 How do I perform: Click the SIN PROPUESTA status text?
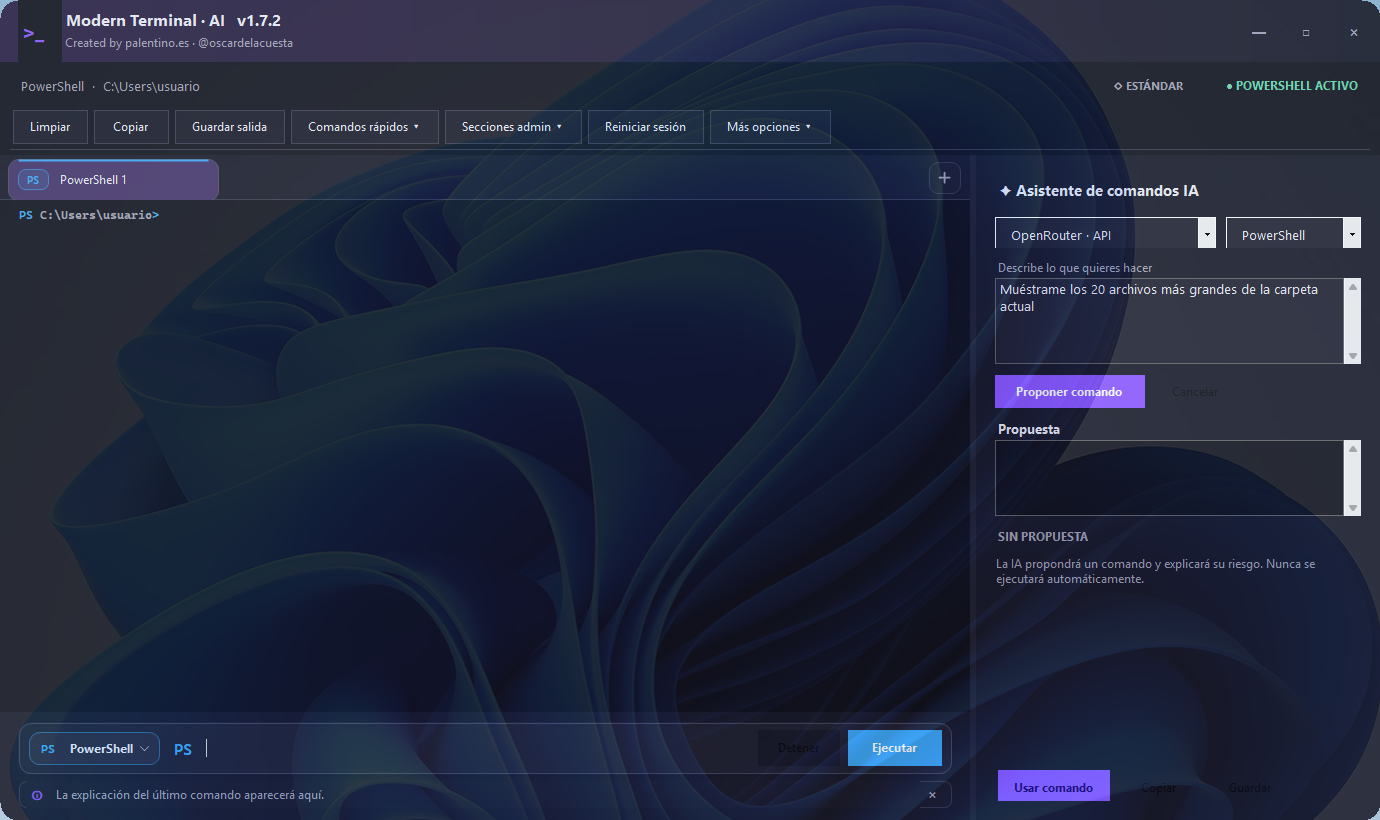pyautogui.click(x=1043, y=537)
